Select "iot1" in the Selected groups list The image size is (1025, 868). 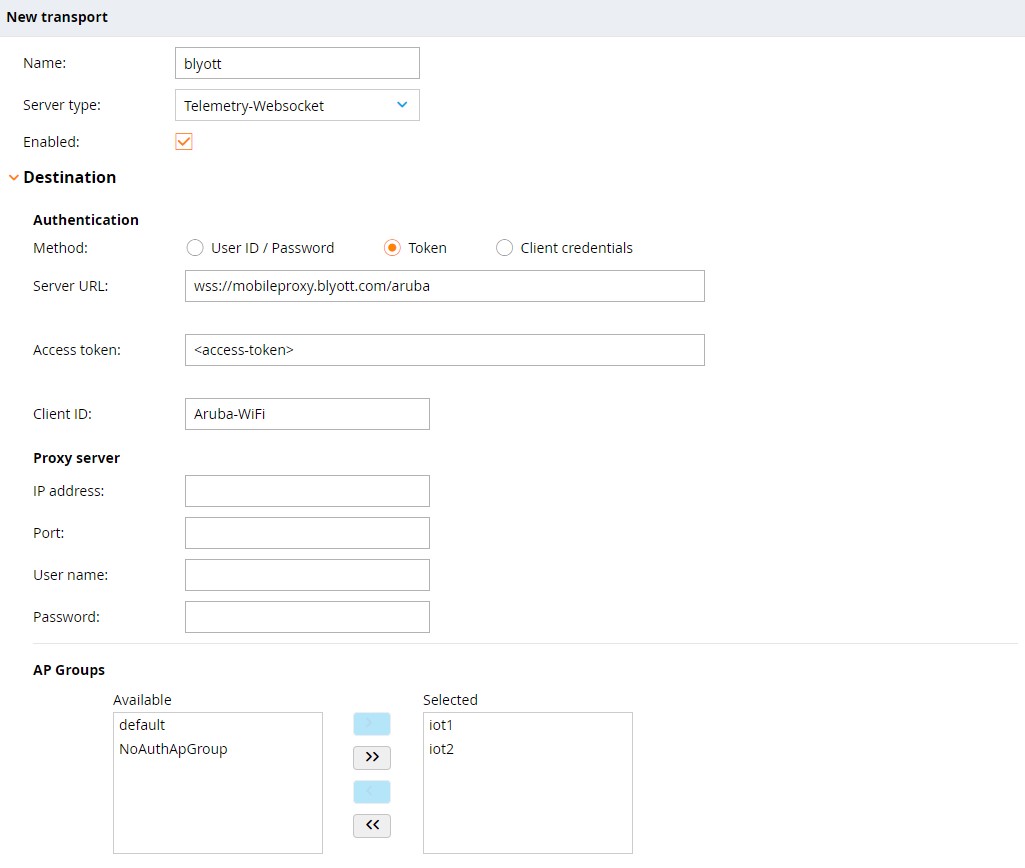[x=441, y=724]
